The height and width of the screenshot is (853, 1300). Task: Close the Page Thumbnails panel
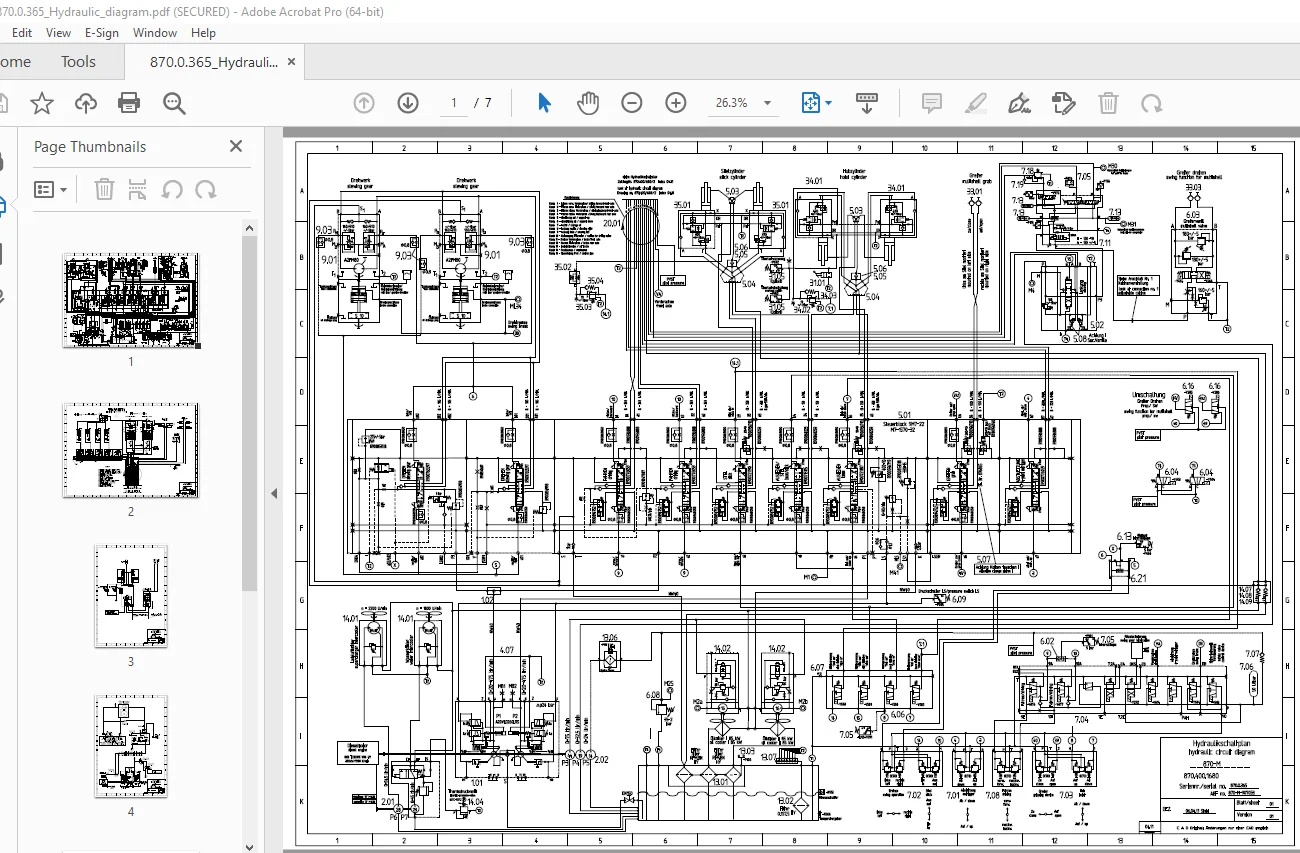coord(236,146)
